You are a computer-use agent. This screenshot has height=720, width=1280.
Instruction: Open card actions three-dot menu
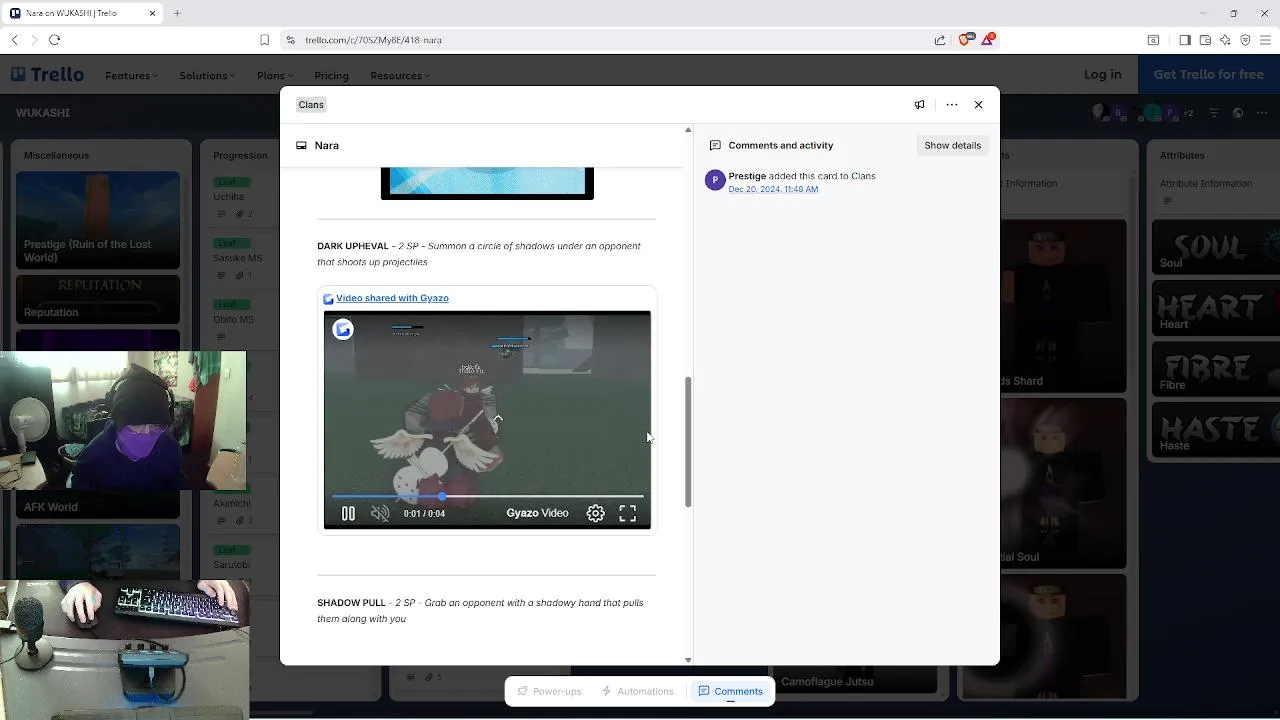952,104
